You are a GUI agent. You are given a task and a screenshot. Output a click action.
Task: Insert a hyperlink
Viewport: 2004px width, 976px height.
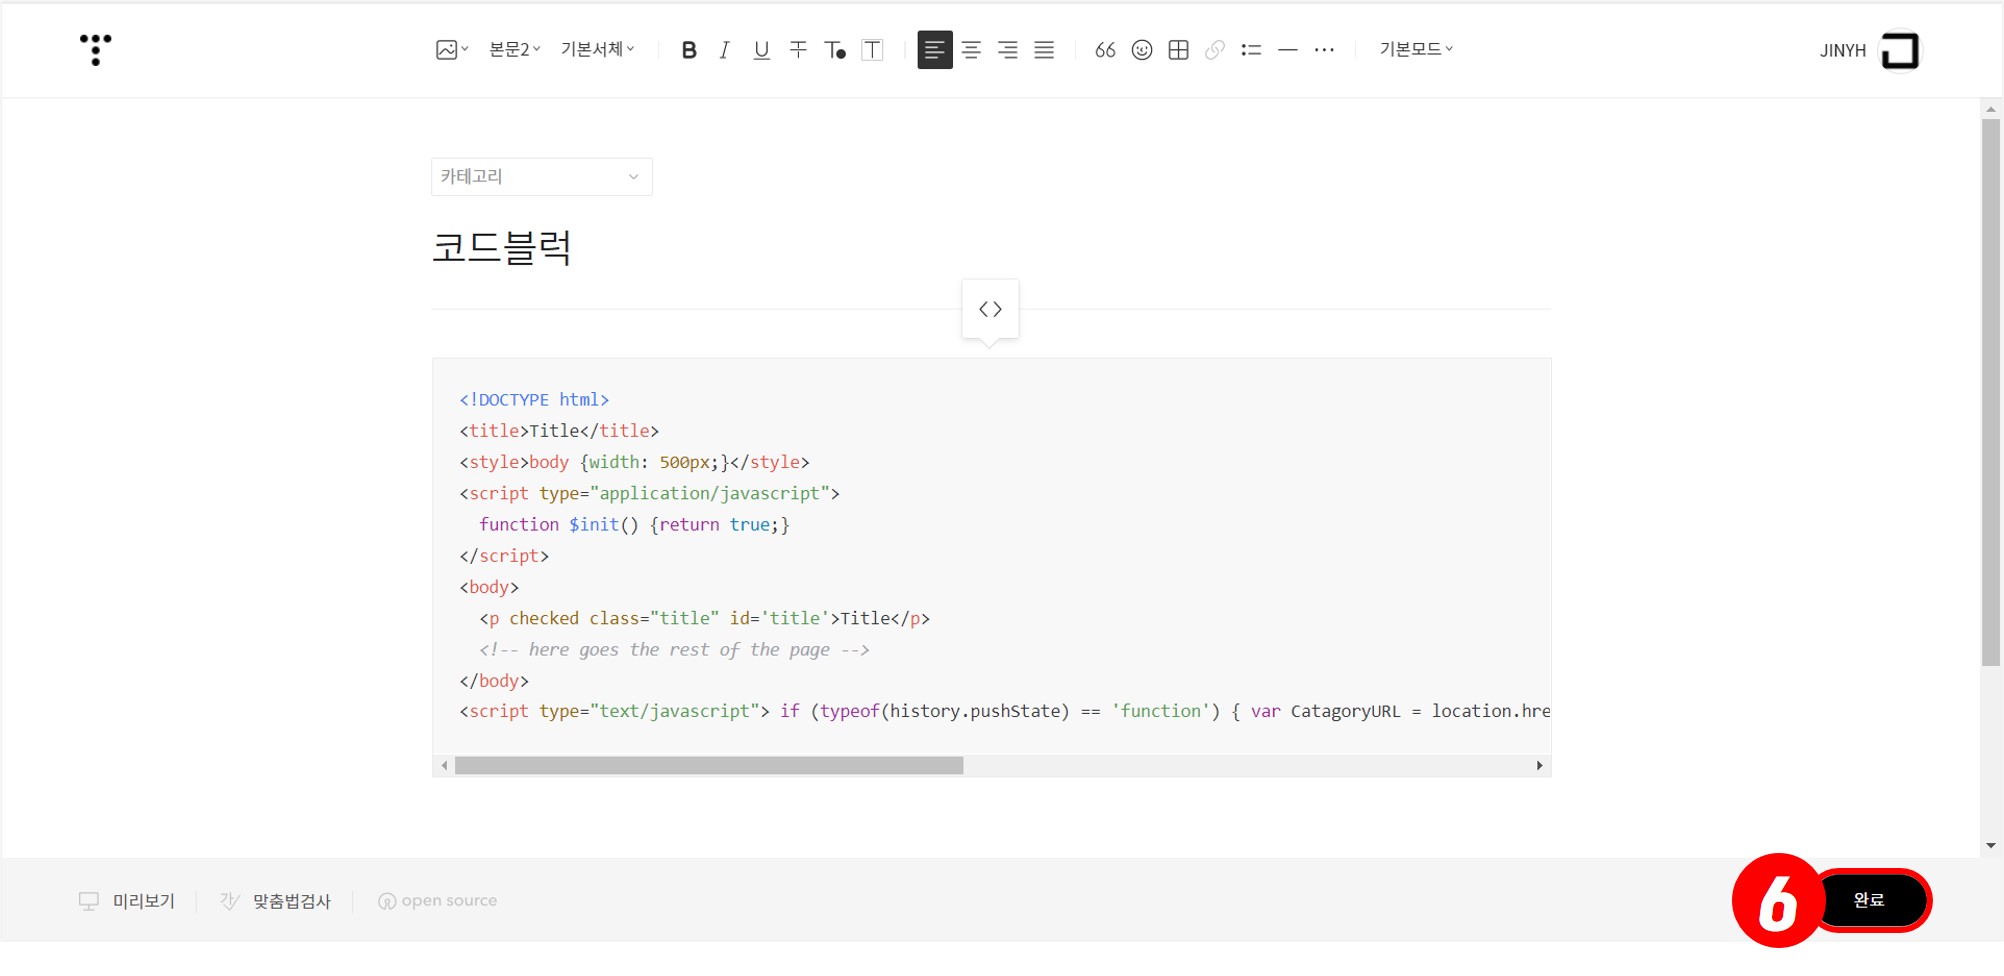coord(1215,50)
